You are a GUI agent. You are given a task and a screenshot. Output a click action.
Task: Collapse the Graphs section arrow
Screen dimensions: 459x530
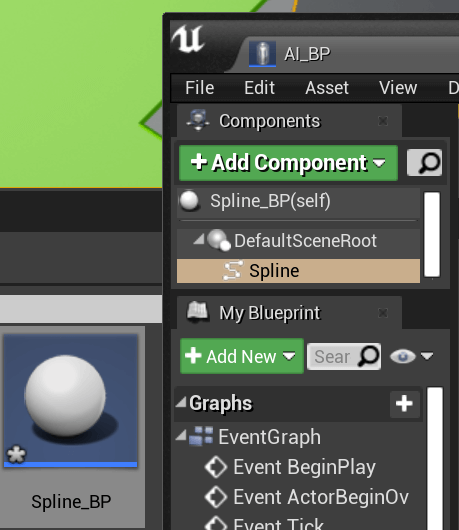[x=181, y=402]
